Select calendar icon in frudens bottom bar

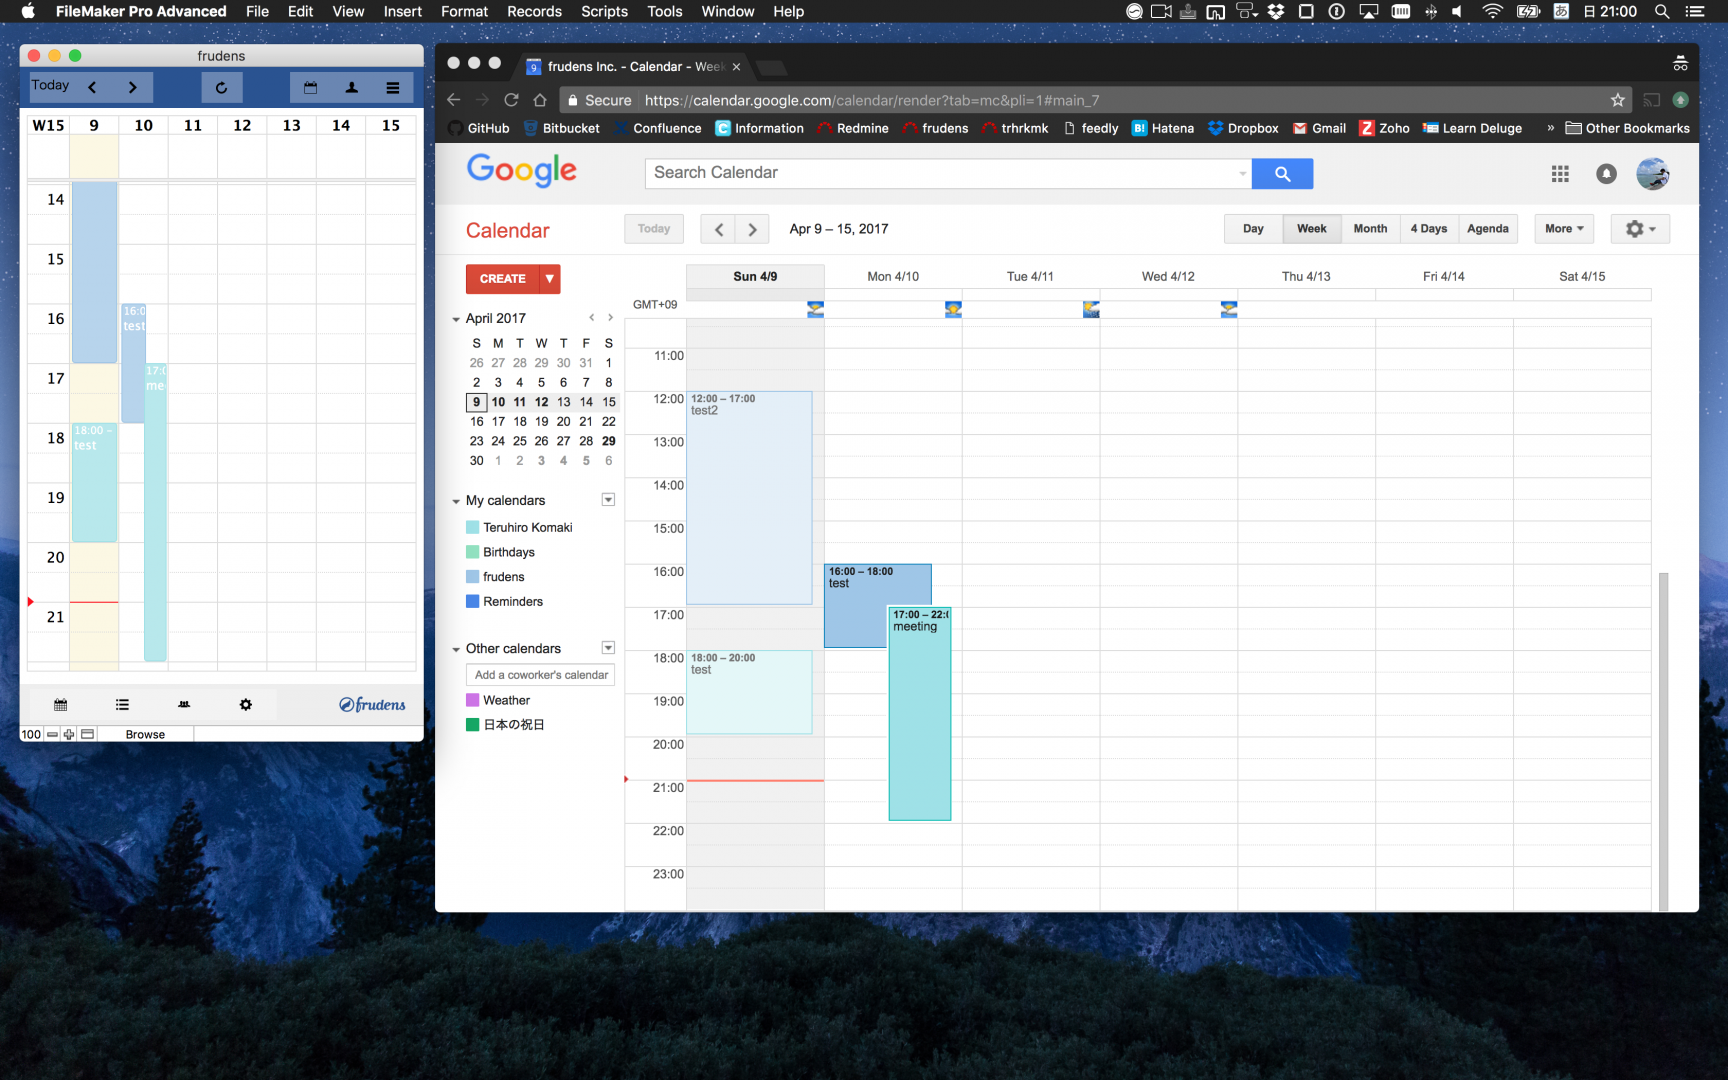pyautogui.click(x=60, y=705)
